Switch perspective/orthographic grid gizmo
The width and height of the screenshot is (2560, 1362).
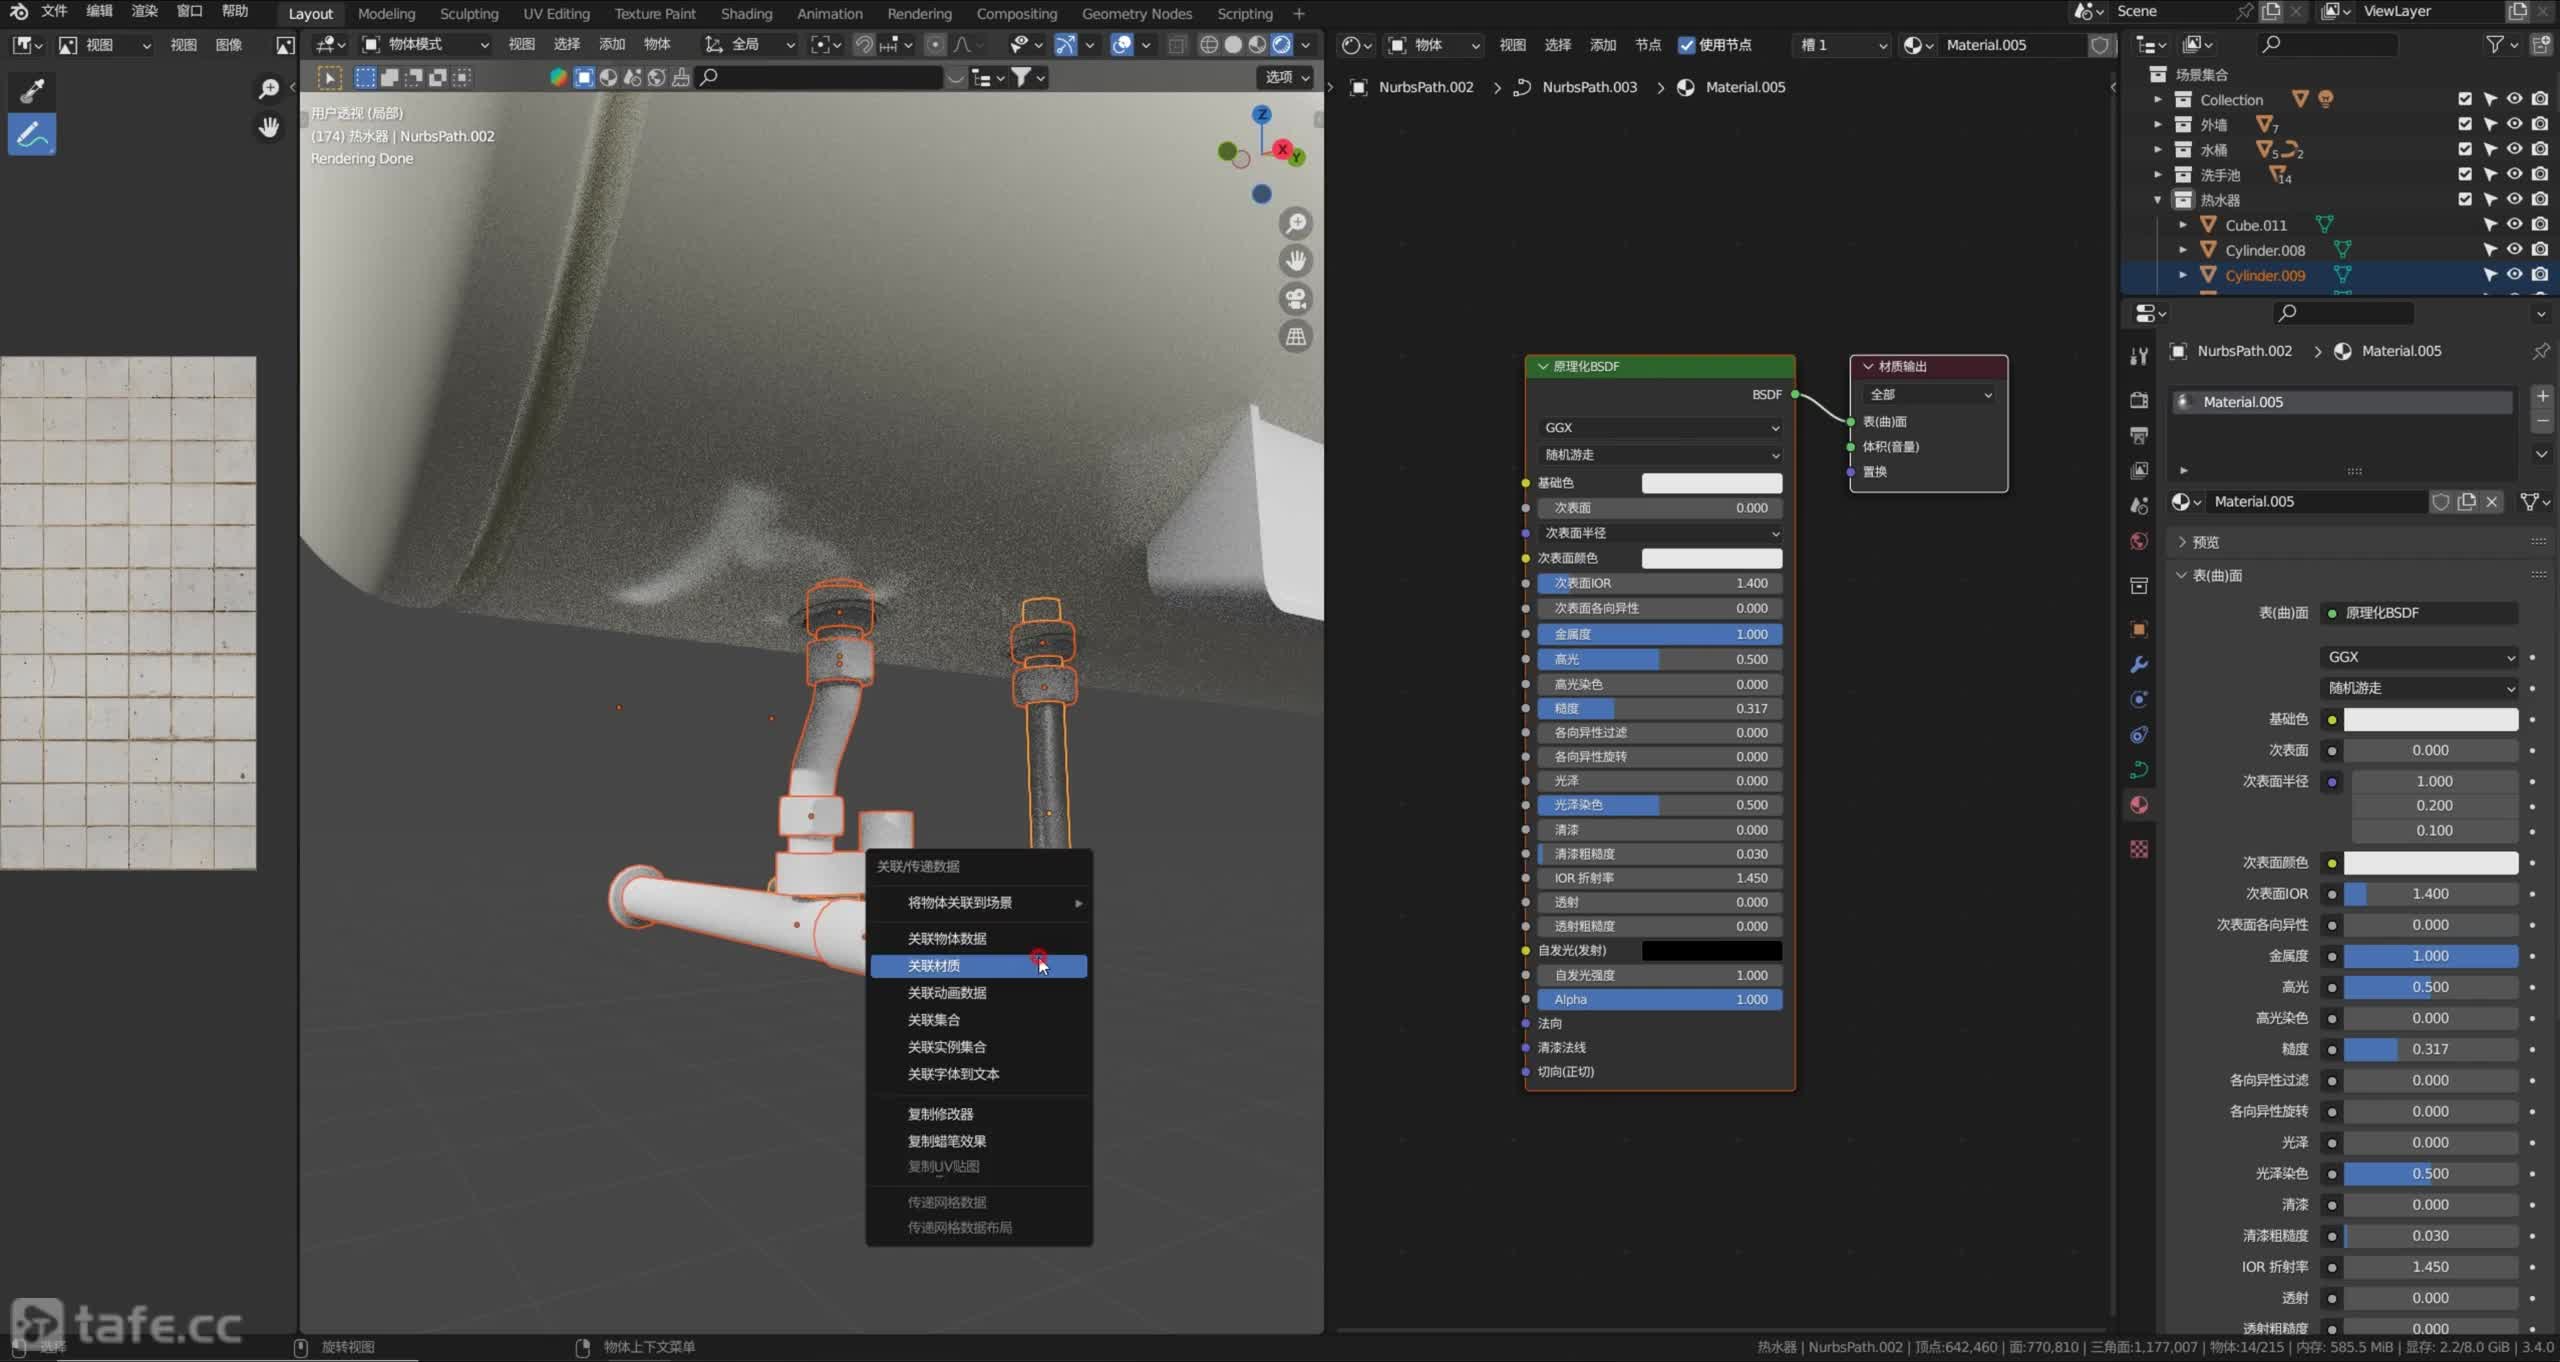pos(1296,337)
